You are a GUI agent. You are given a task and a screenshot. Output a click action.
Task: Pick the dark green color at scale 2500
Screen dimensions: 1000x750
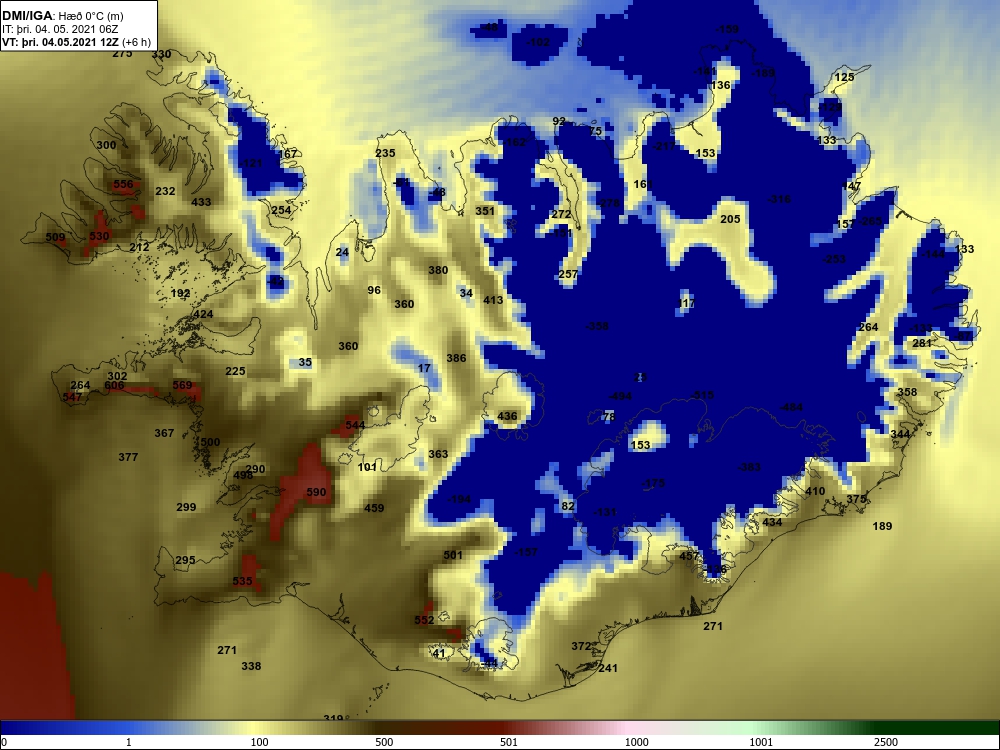[x=886, y=728]
